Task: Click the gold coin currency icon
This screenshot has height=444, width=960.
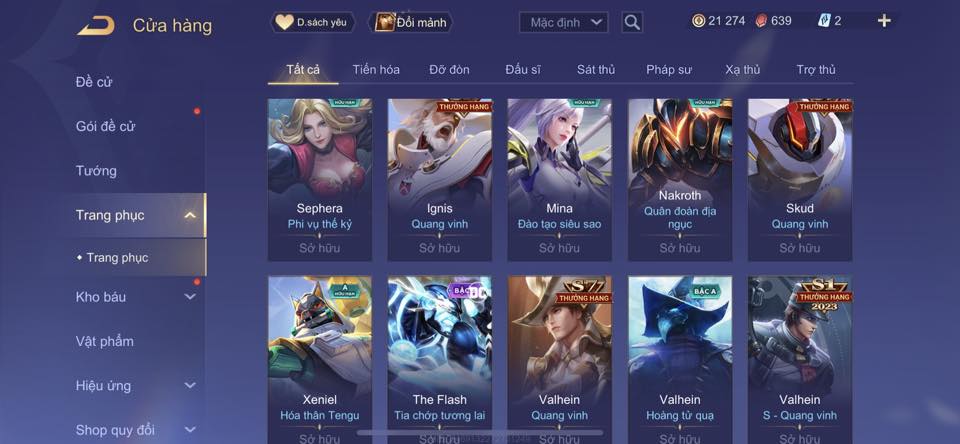Action: point(699,21)
